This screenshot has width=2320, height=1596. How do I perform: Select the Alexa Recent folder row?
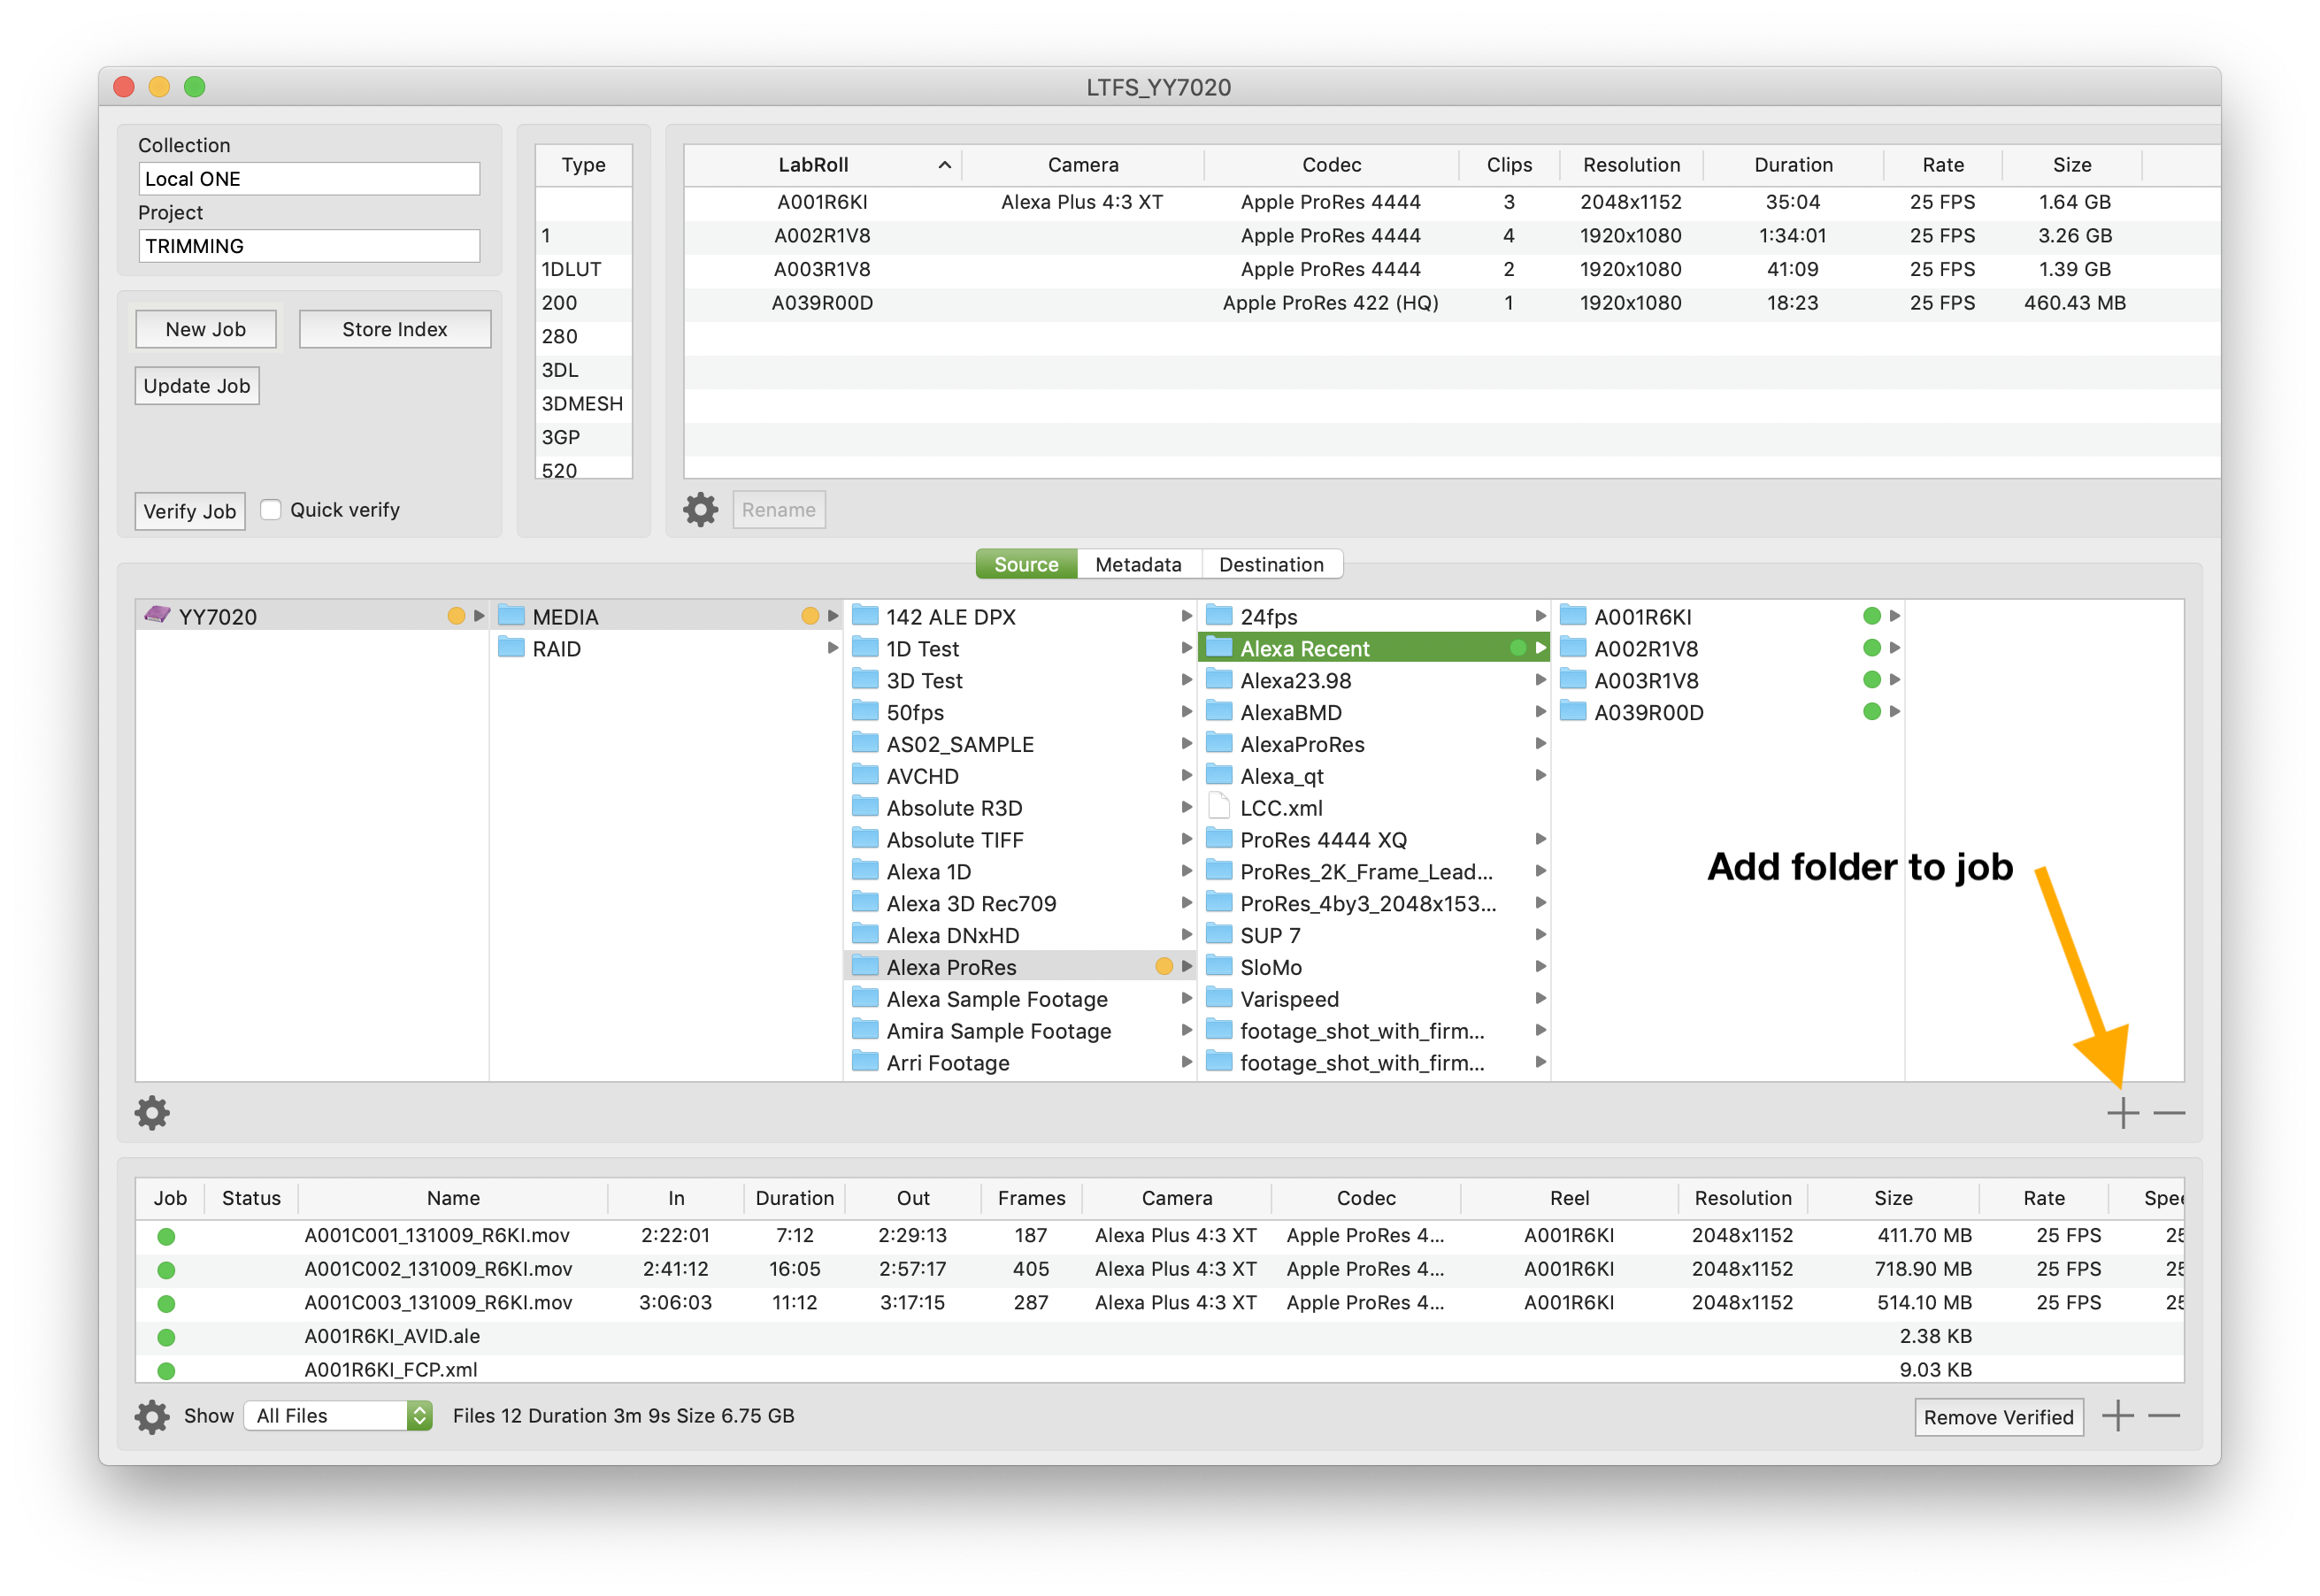tap(1372, 648)
